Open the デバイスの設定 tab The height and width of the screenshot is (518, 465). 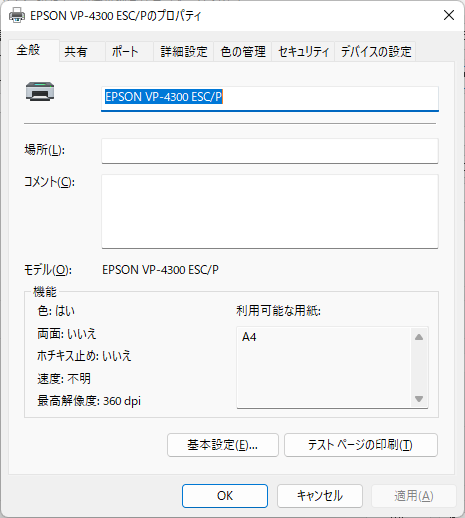pyautogui.click(x=375, y=52)
